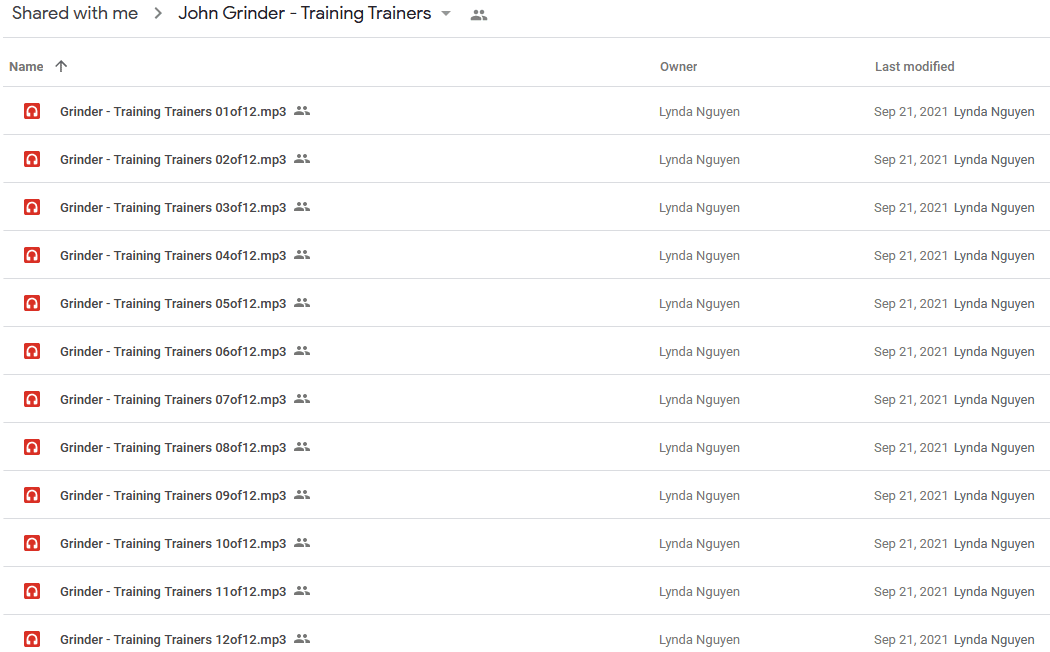
Task: Click shared-people icon beside 06of12.mp3
Action: pyautogui.click(x=302, y=351)
